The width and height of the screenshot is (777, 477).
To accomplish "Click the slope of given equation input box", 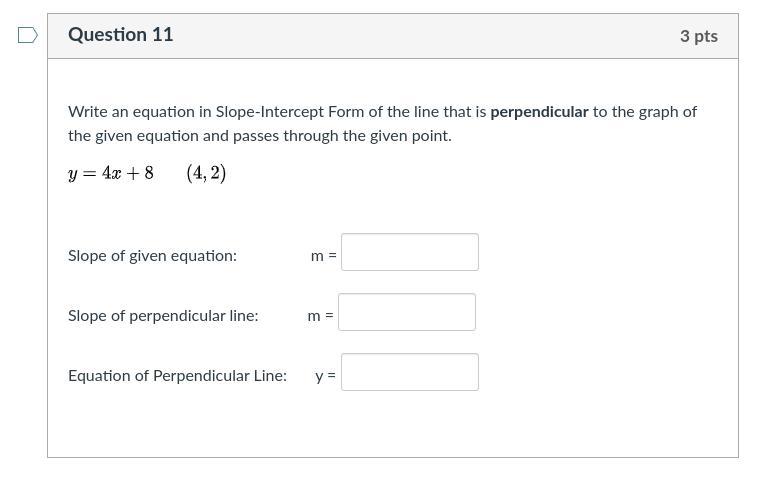I will coord(410,252).
